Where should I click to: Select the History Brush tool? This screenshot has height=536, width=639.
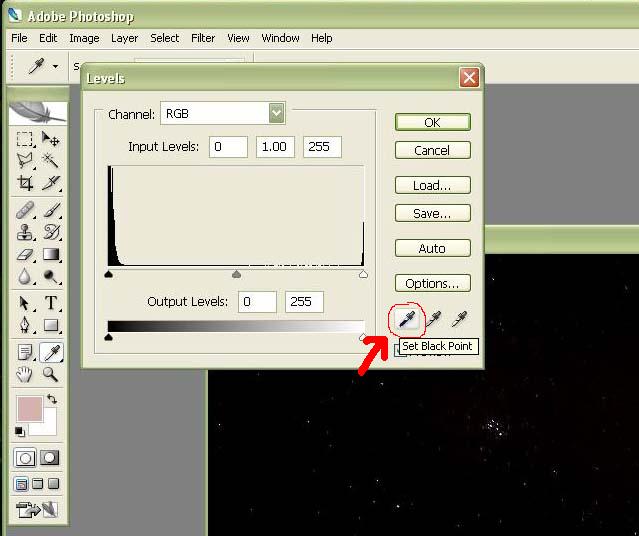click(x=51, y=232)
